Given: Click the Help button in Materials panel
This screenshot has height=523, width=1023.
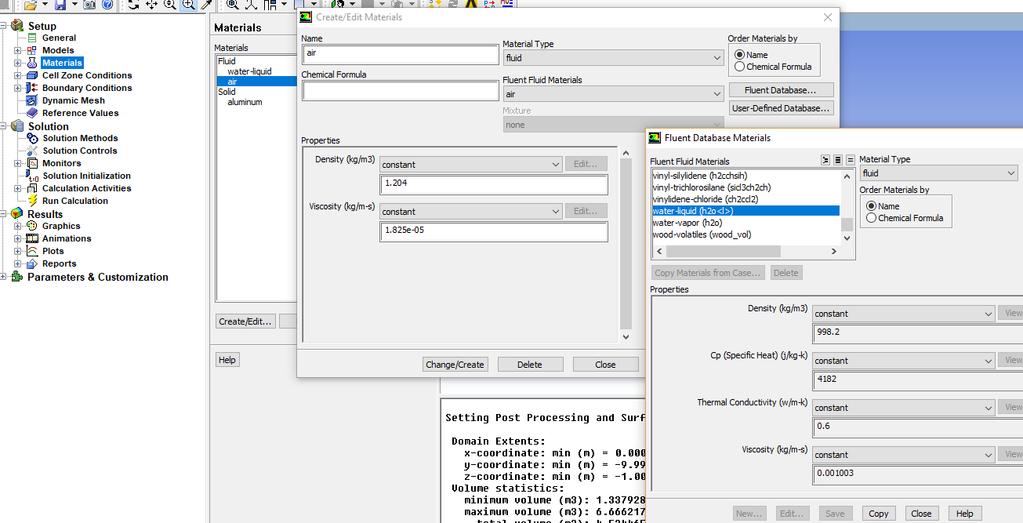Looking at the screenshot, I should pos(227,360).
